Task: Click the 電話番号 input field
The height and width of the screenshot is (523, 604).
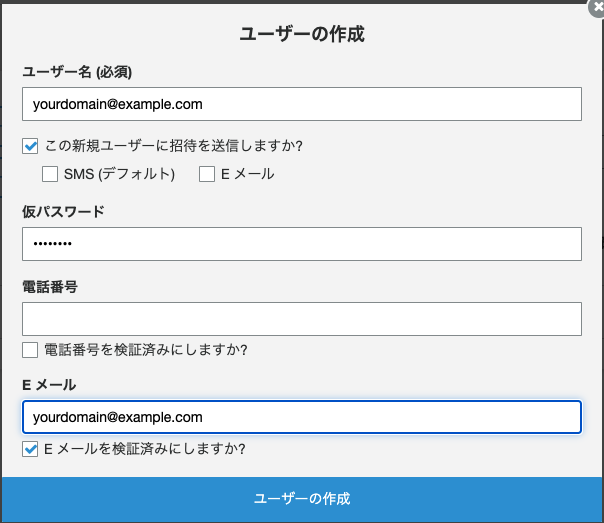Action: (x=302, y=319)
